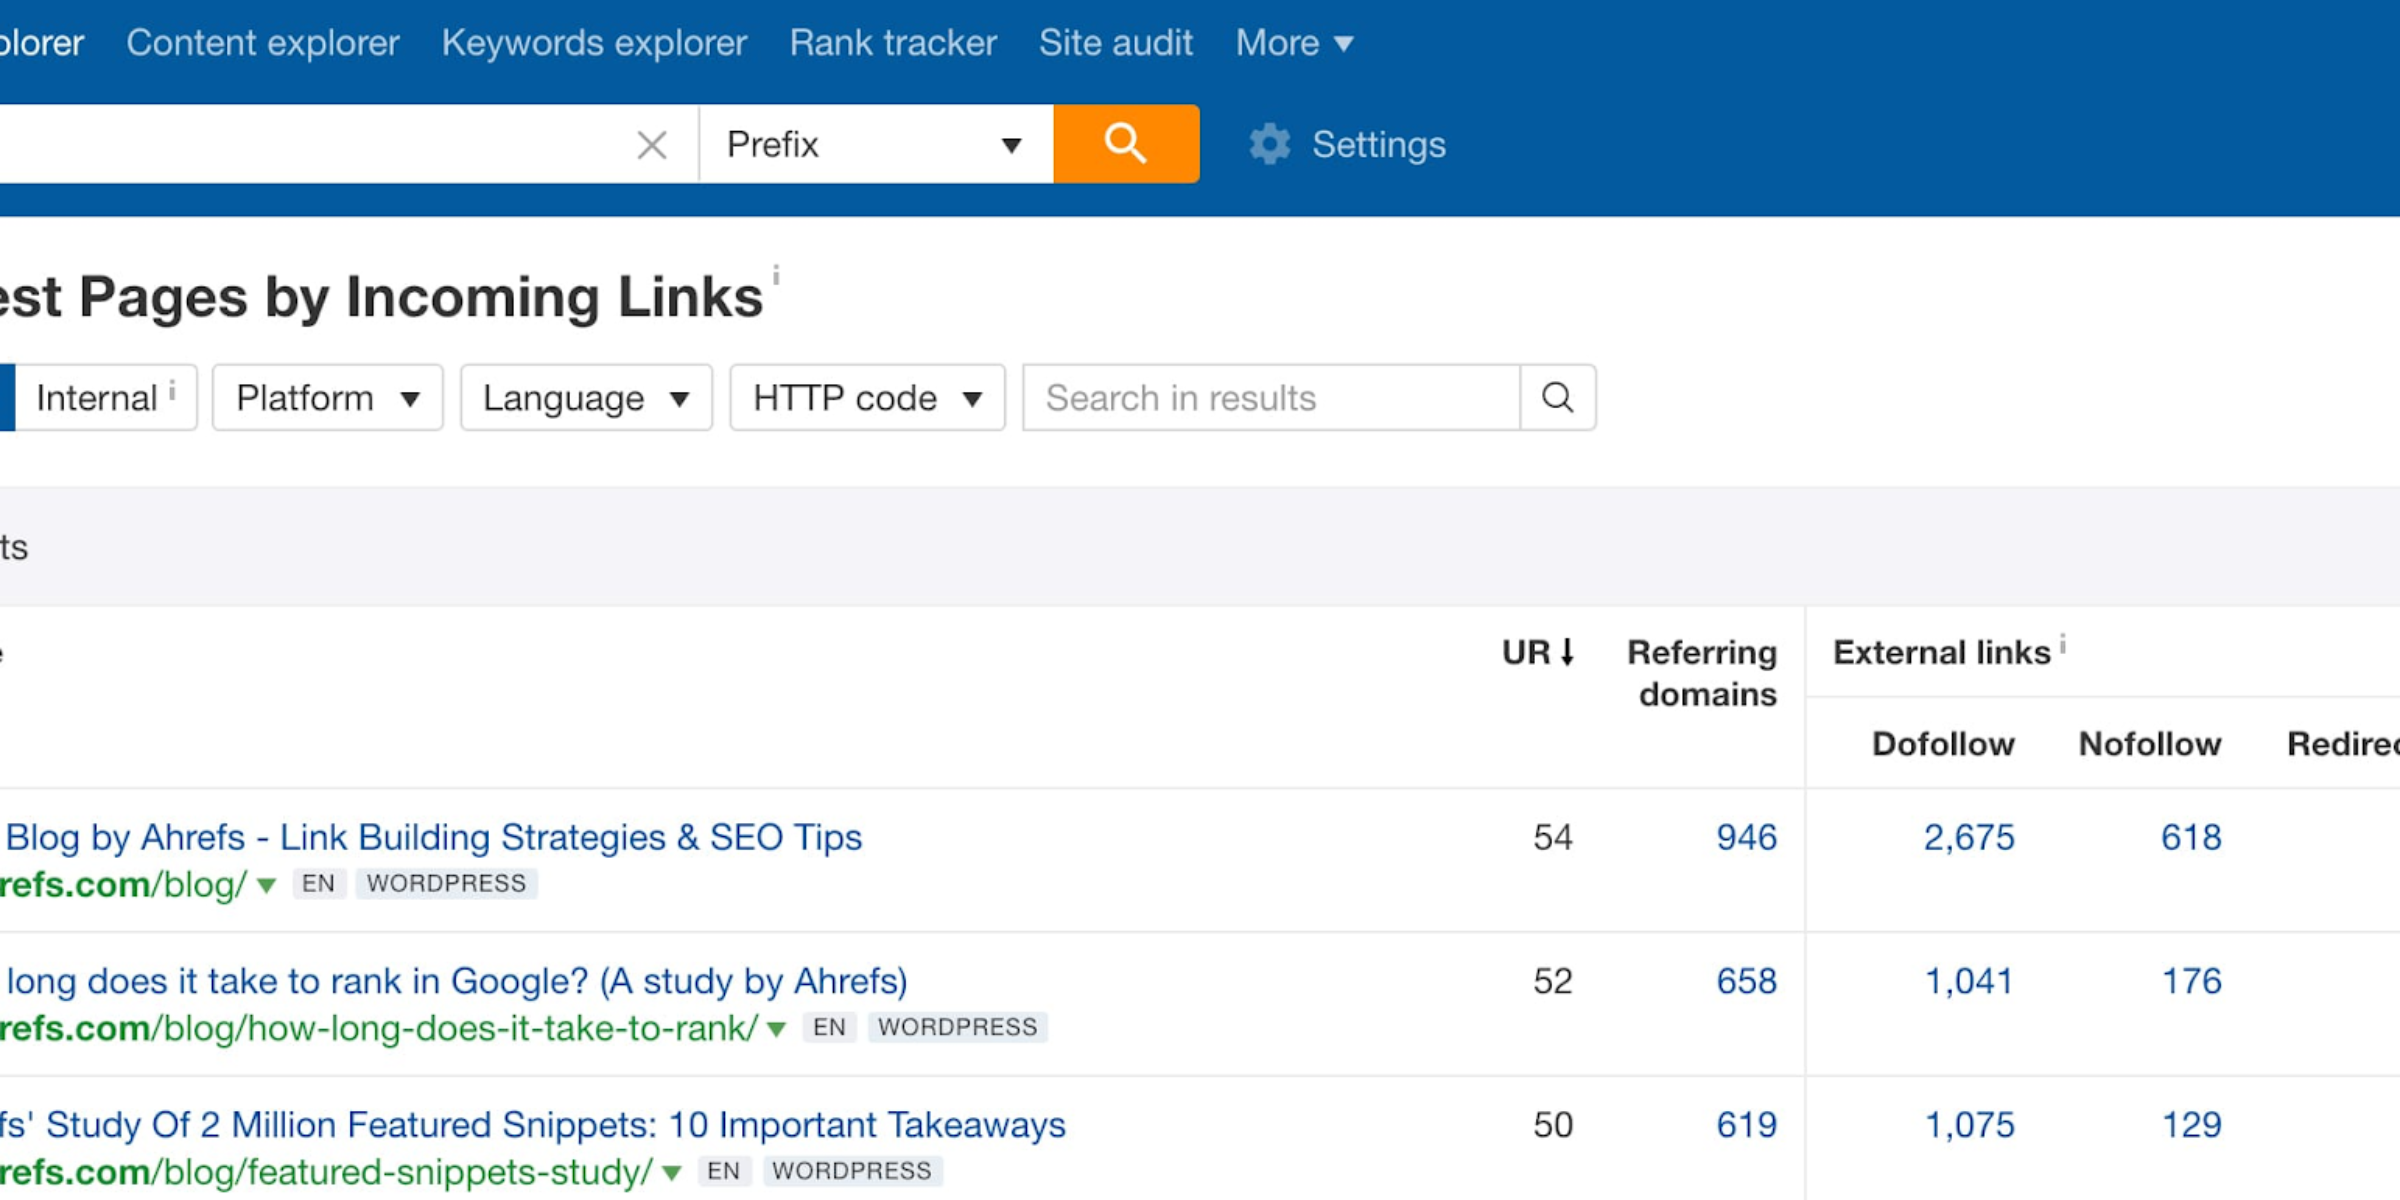
Task: Expand the arrow after featured-snippets-study URL
Action: point(672,1173)
